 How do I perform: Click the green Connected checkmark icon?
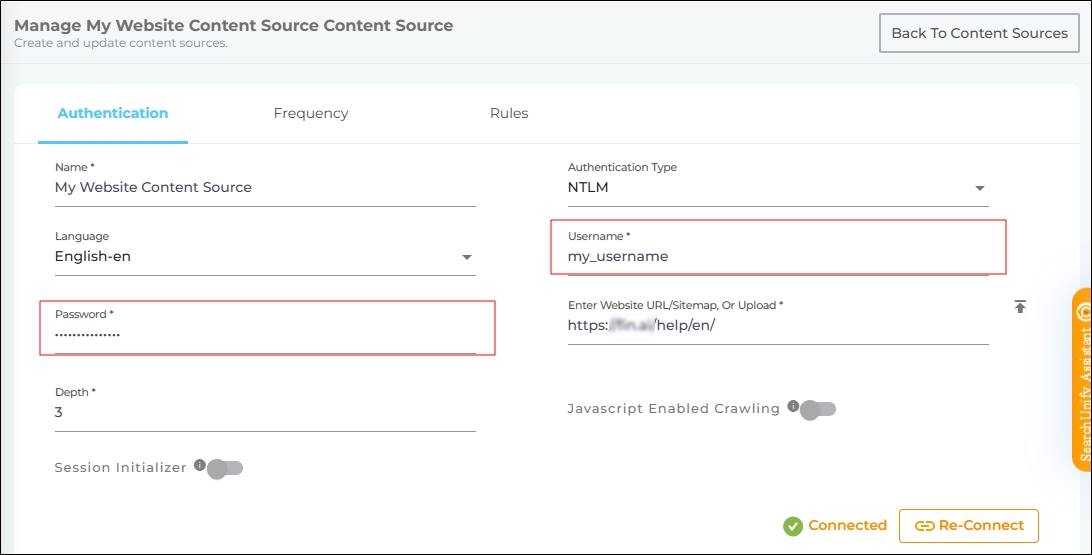[793, 526]
